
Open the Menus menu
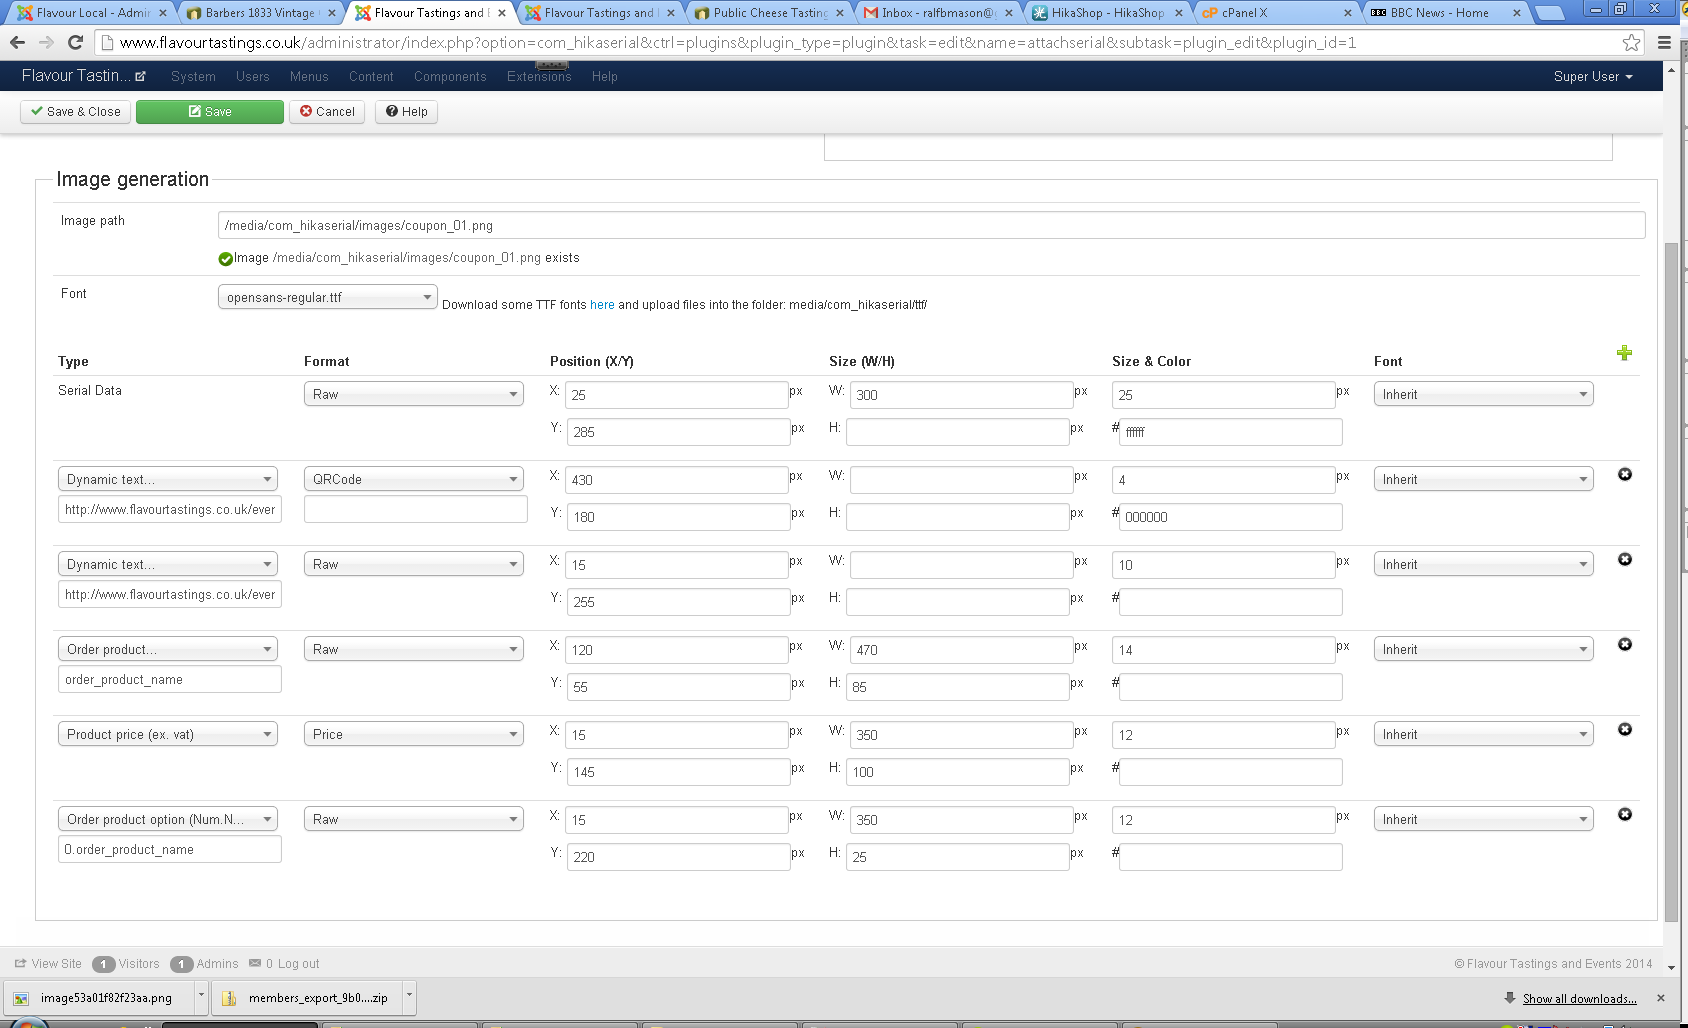coord(309,76)
